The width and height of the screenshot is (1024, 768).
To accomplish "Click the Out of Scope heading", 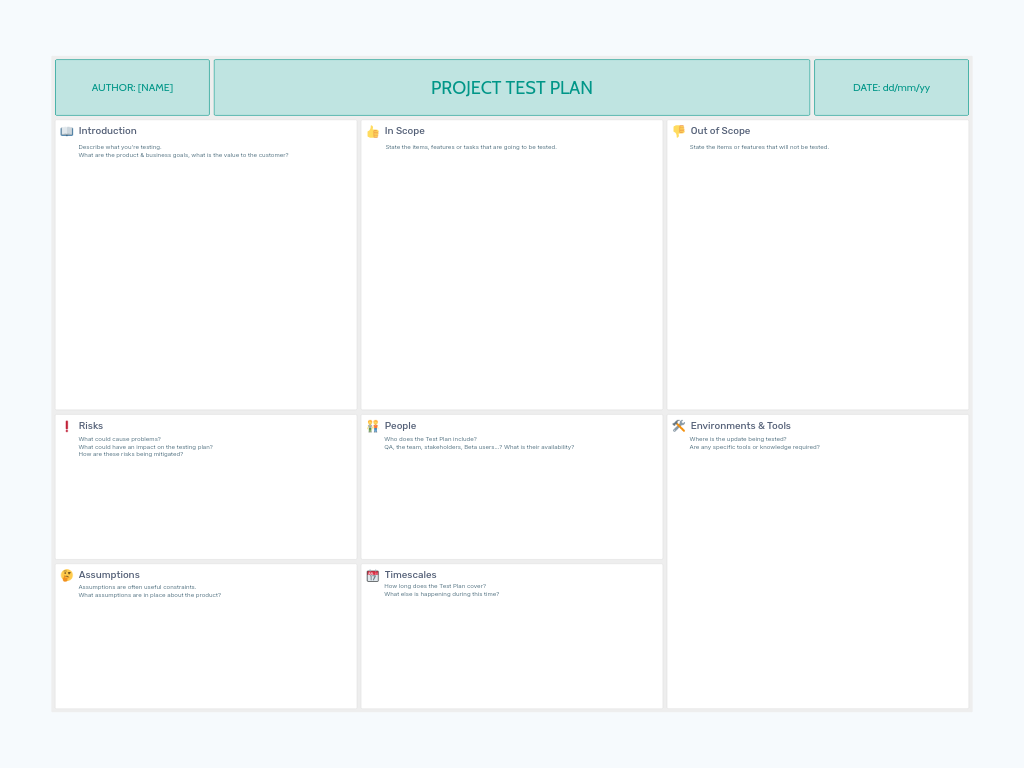I will click(720, 131).
